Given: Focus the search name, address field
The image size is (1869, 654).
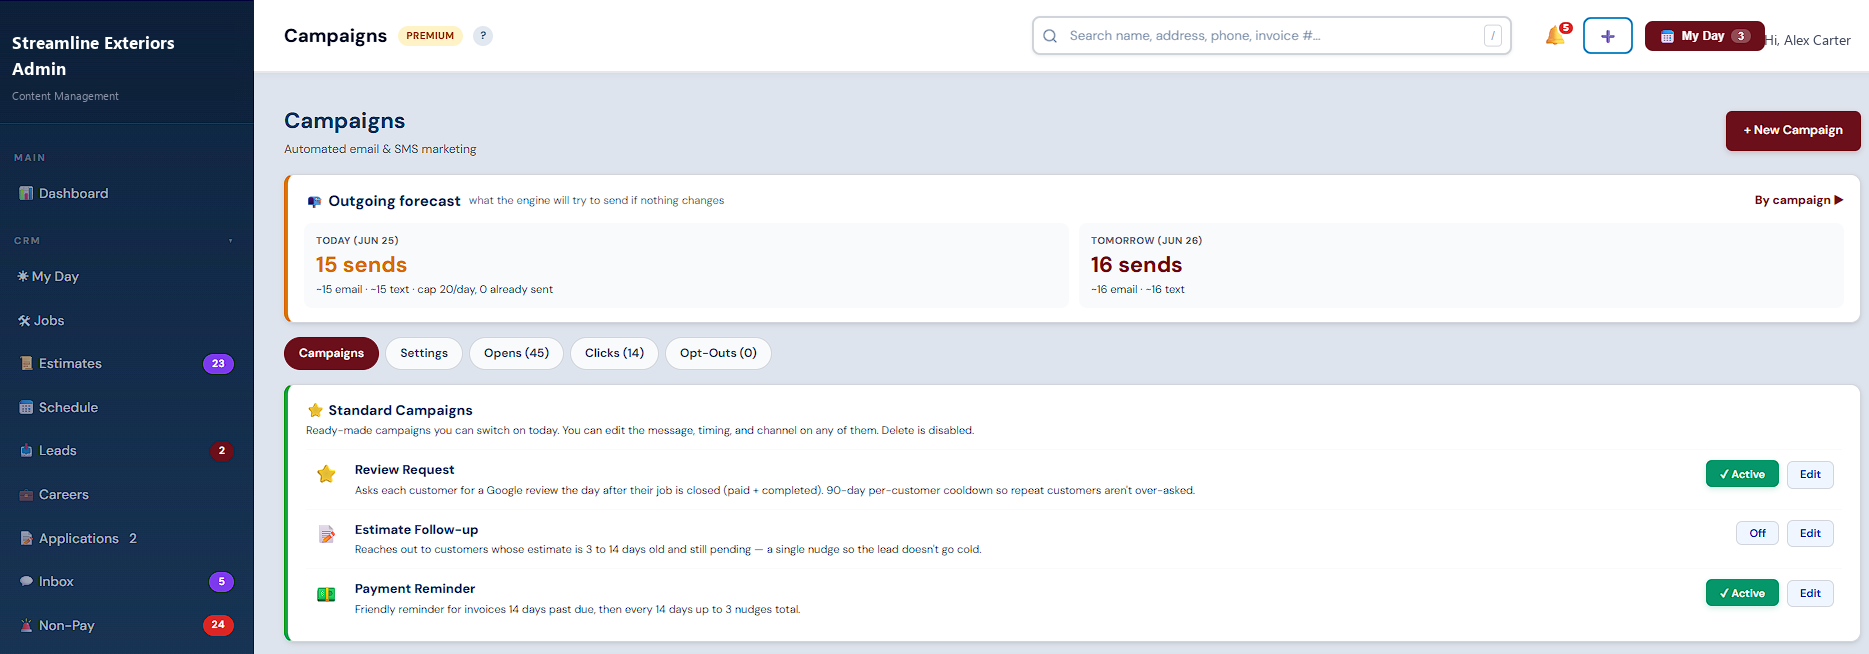Looking at the screenshot, I should click(x=1270, y=36).
